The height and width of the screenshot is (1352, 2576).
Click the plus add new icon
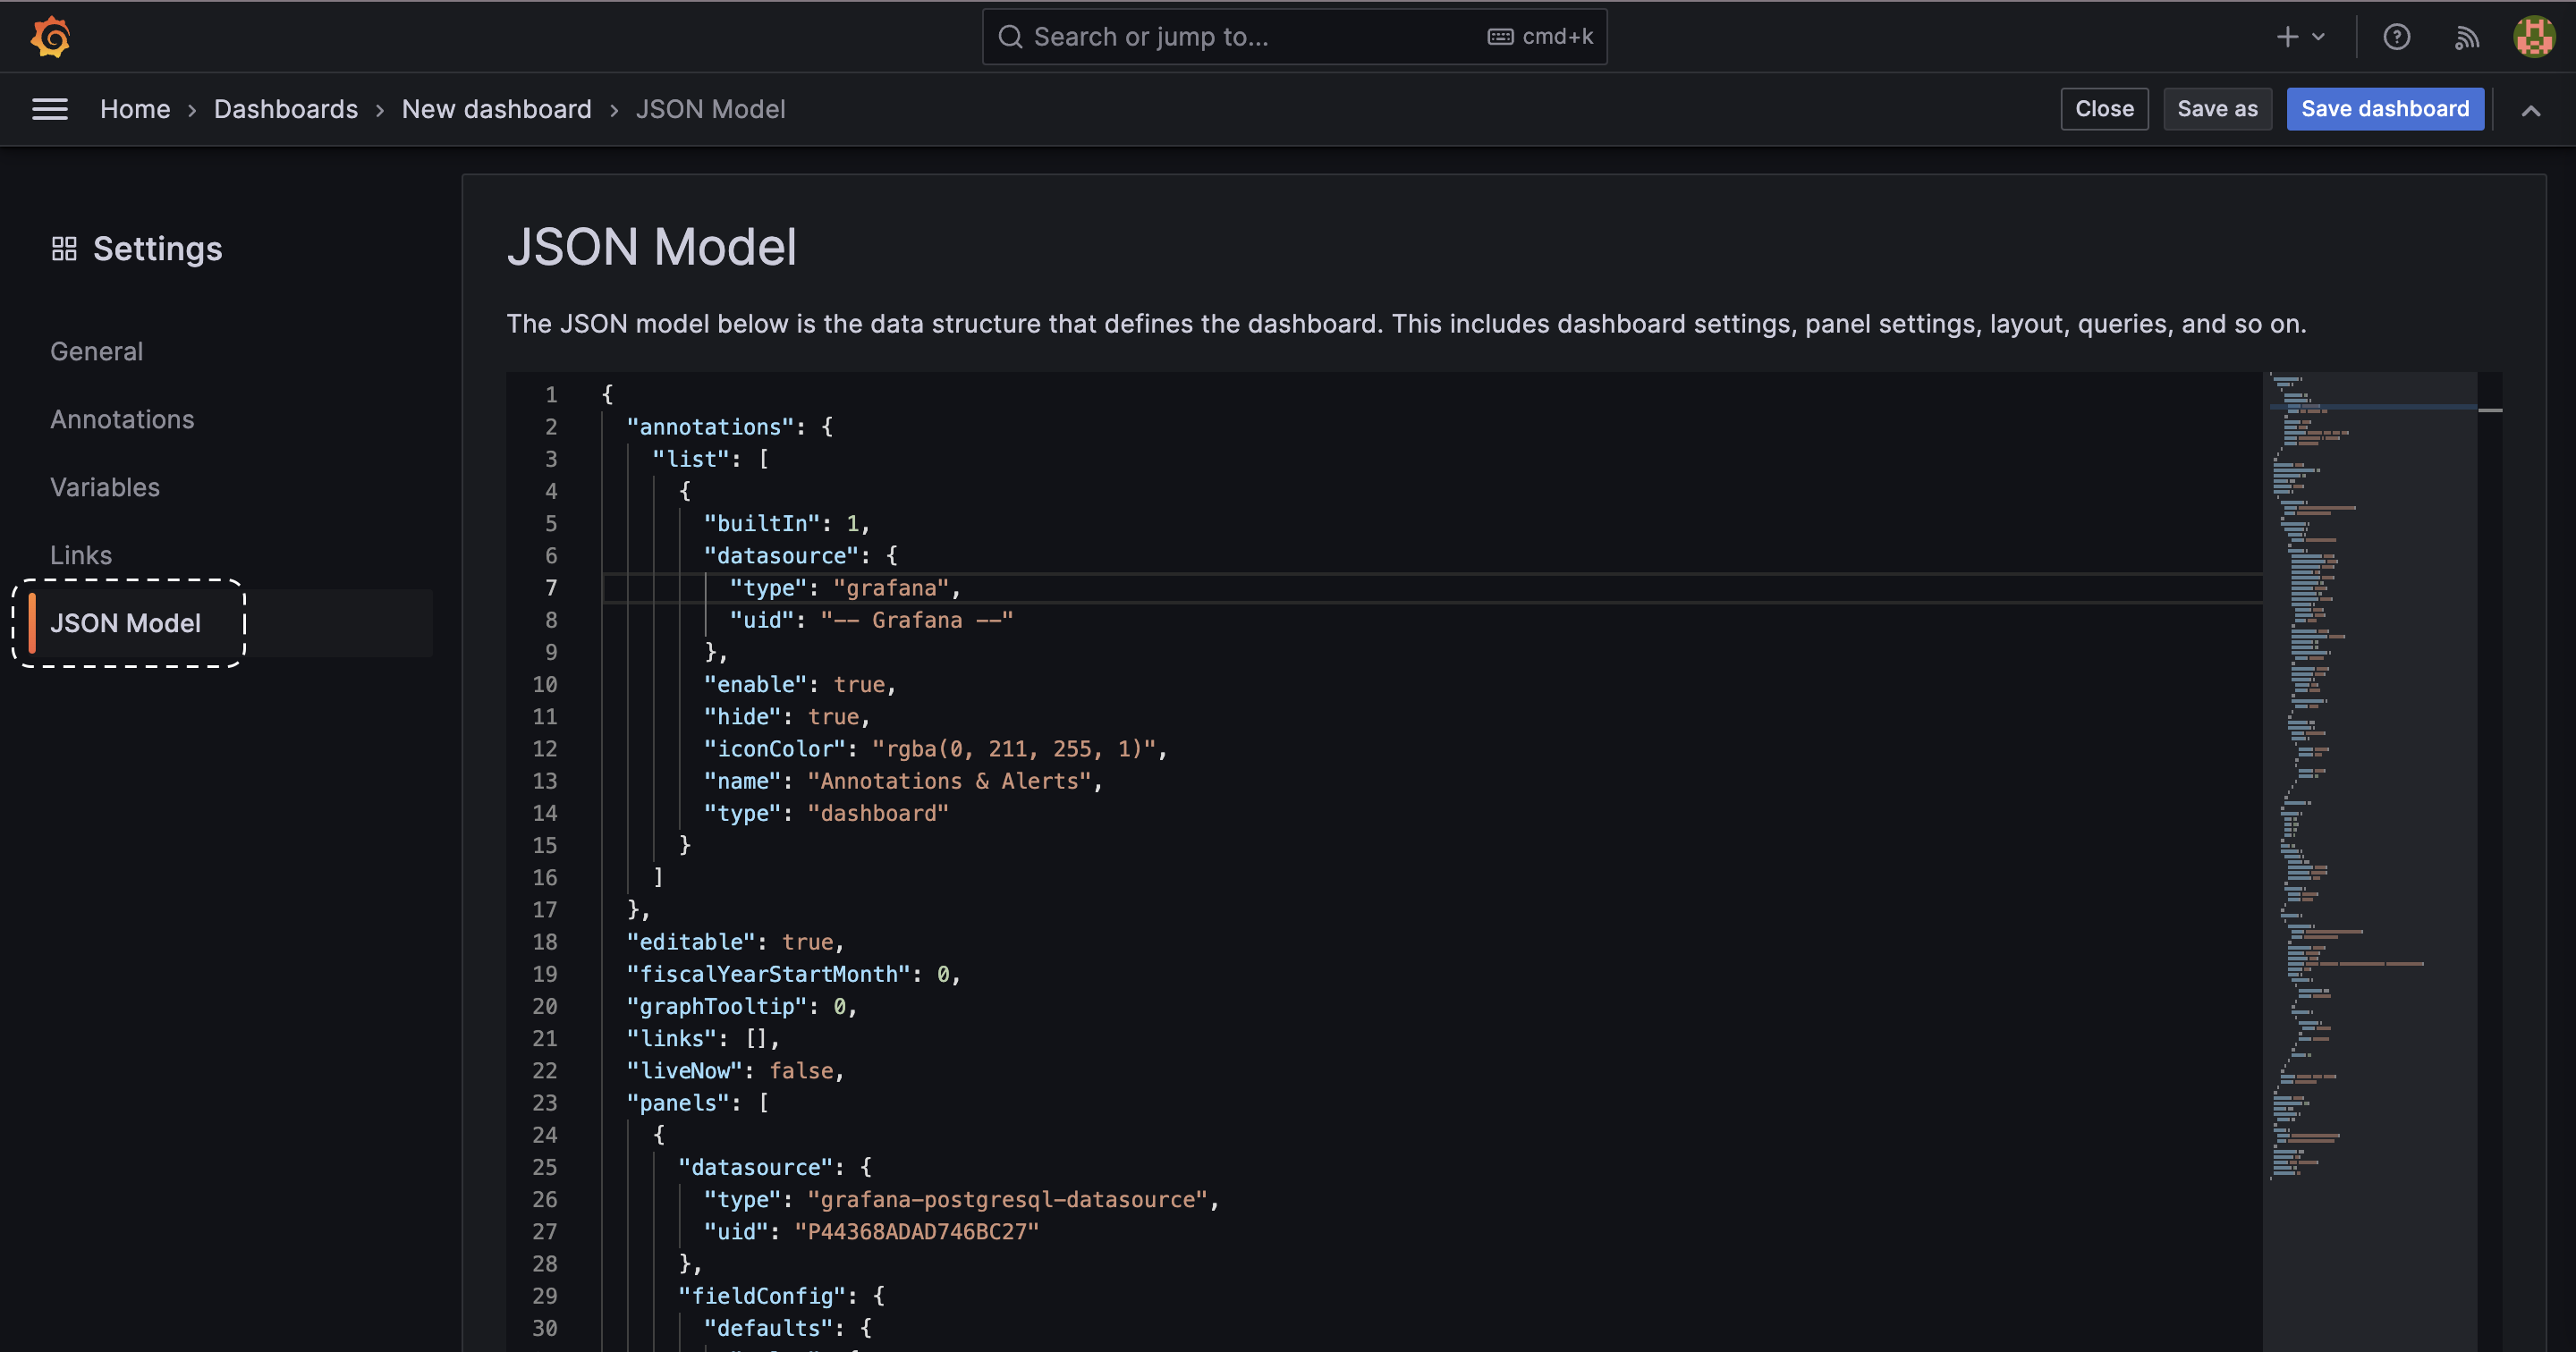[2287, 37]
